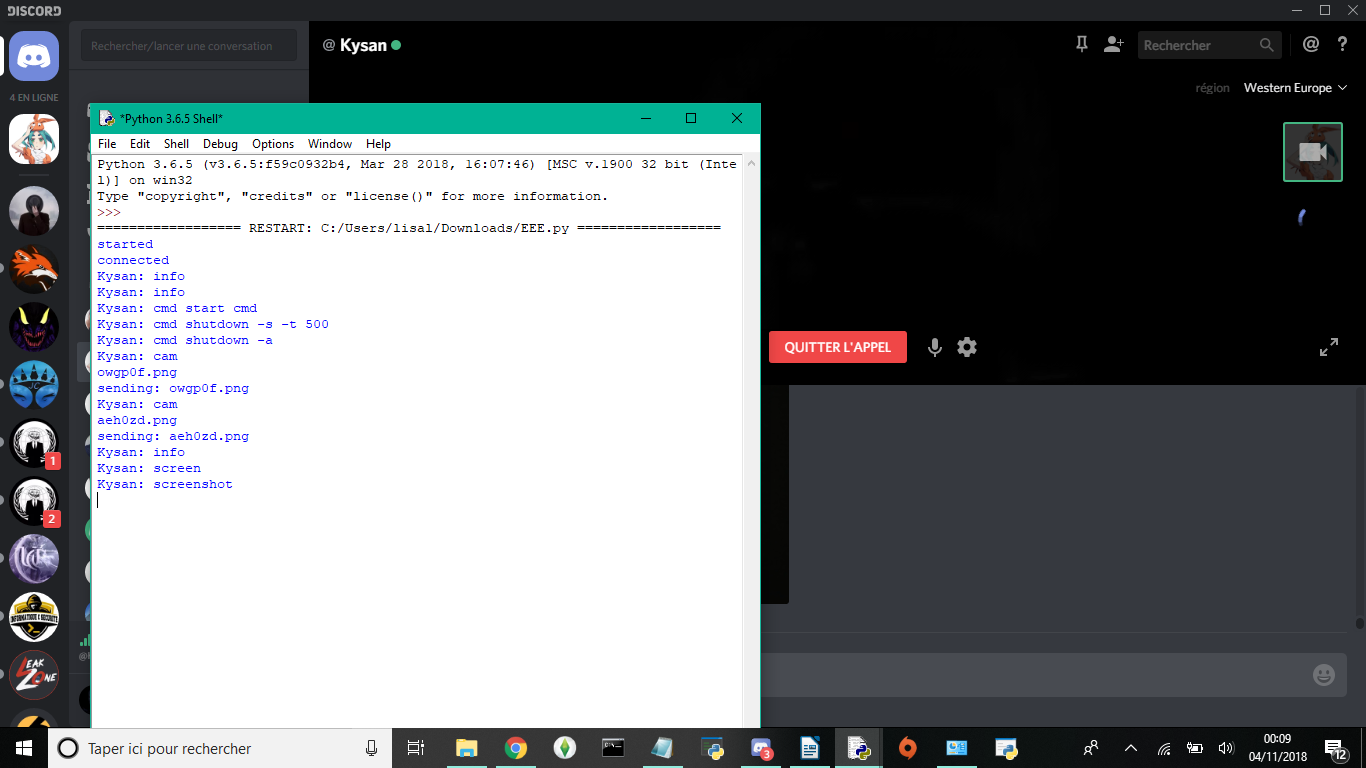The width and height of the screenshot is (1366, 768).
Task: Open File Explorer from taskbar
Action: click(466, 748)
